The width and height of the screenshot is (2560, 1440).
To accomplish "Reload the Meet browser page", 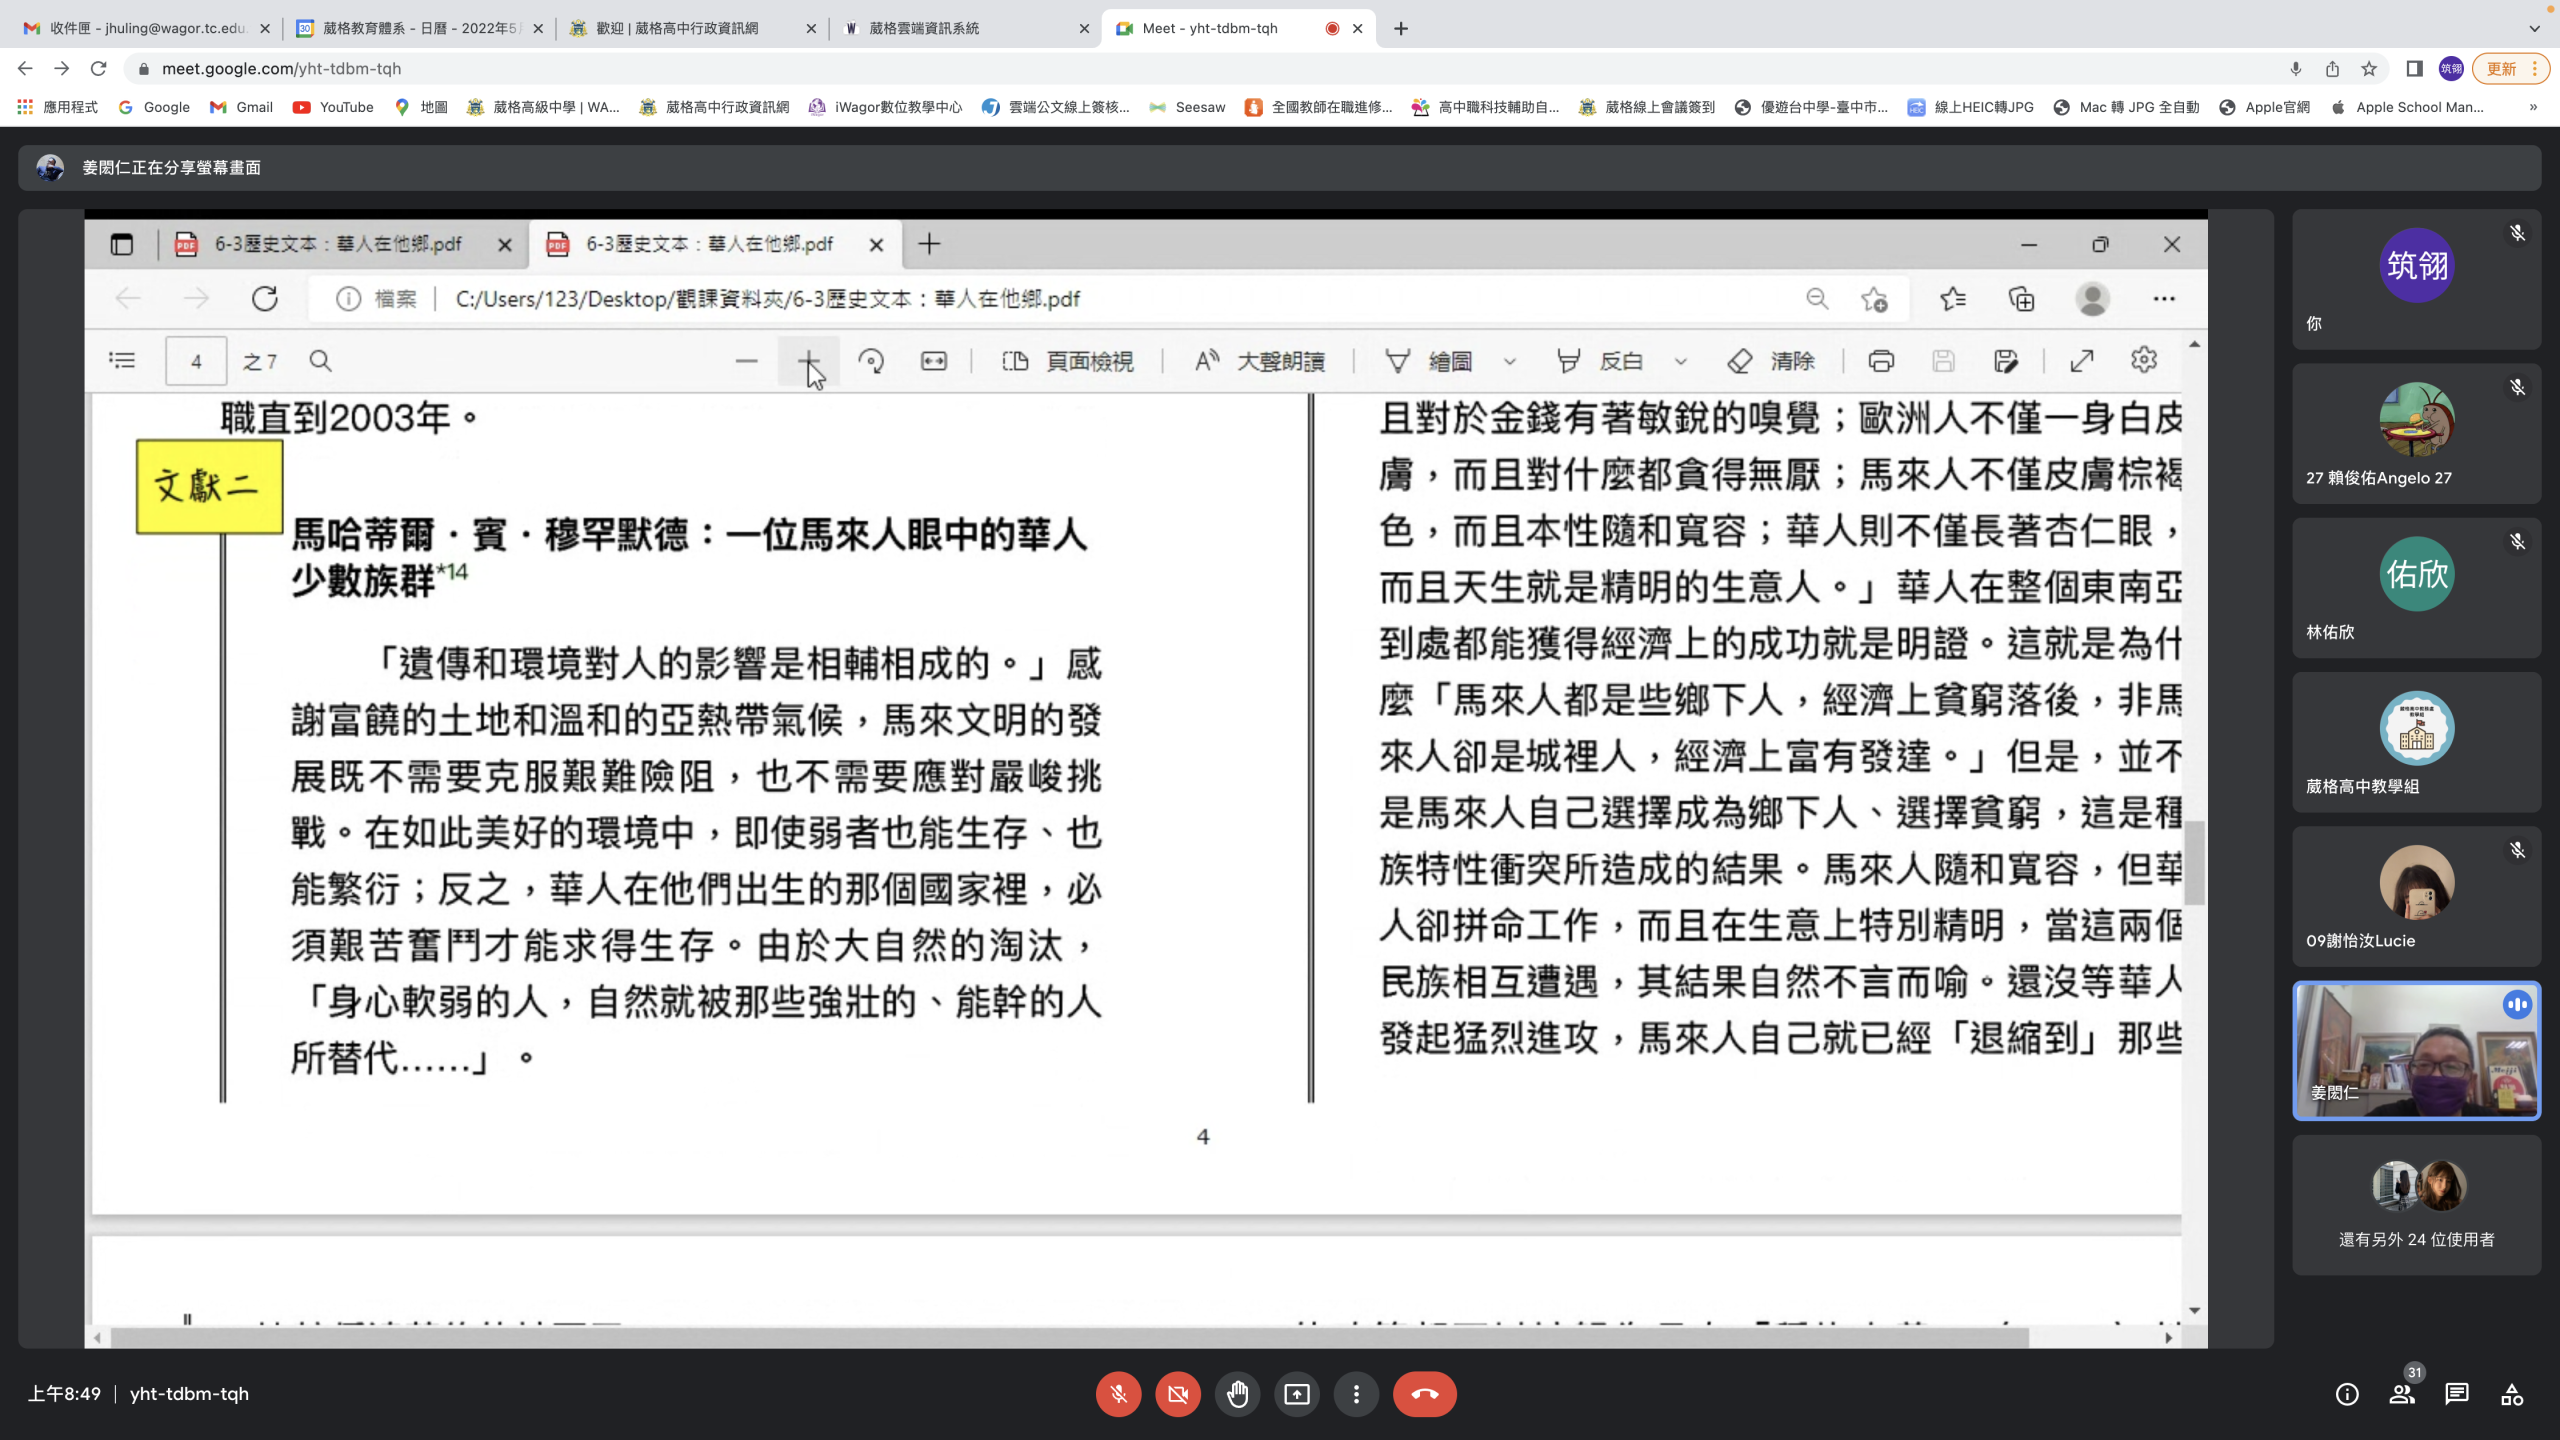I will click(x=98, y=68).
